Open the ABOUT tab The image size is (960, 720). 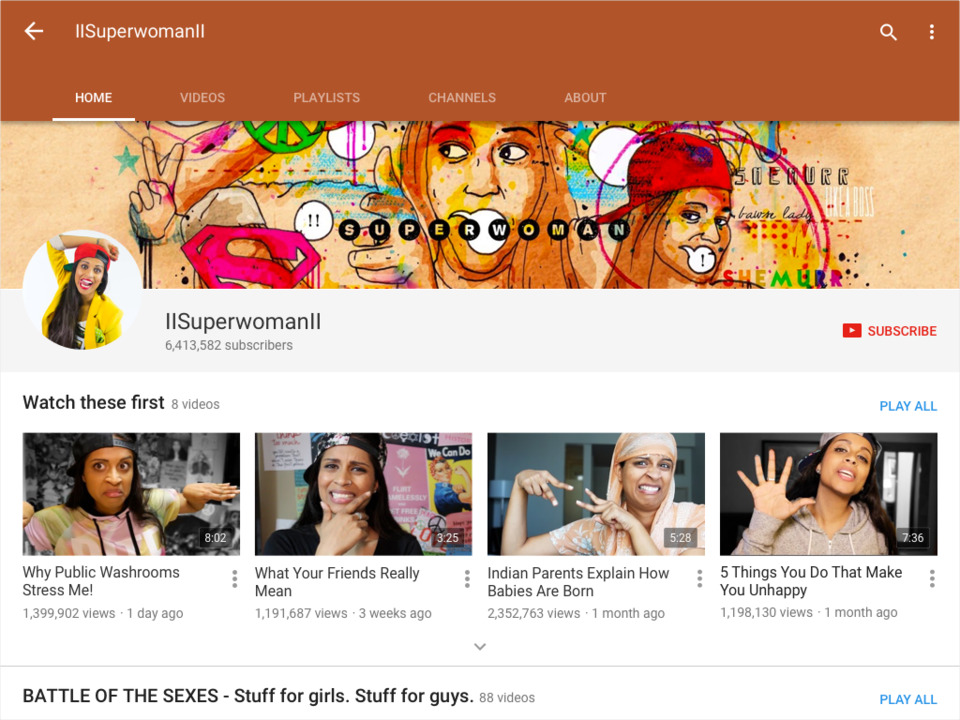pyautogui.click(x=585, y=98)
